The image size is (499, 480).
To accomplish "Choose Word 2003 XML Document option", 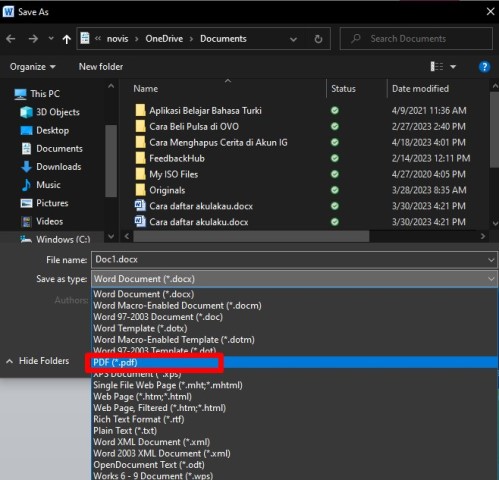I will pyautogui.click(x=295, y=453).
